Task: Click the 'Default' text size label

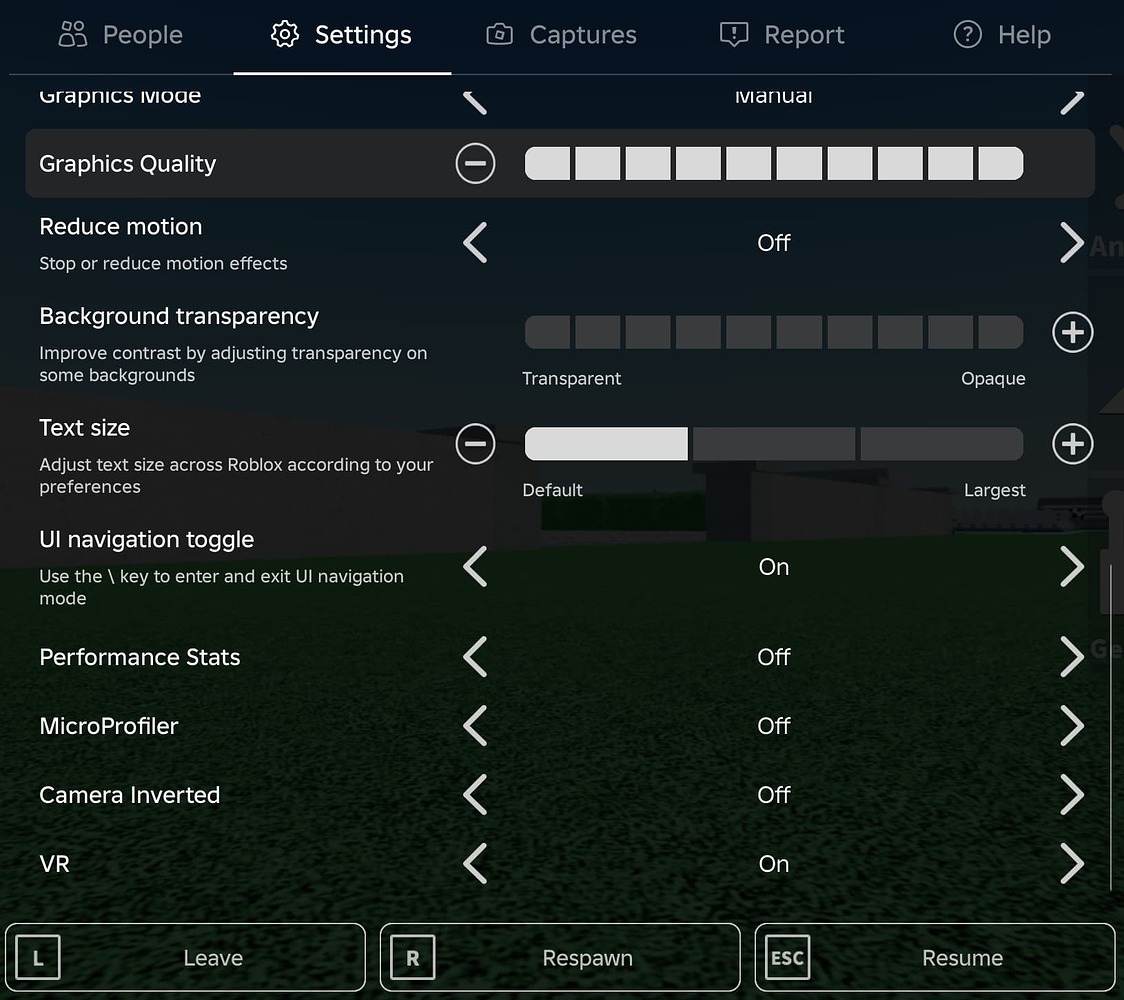Action: pyautogui.click(x=552, y=490)
